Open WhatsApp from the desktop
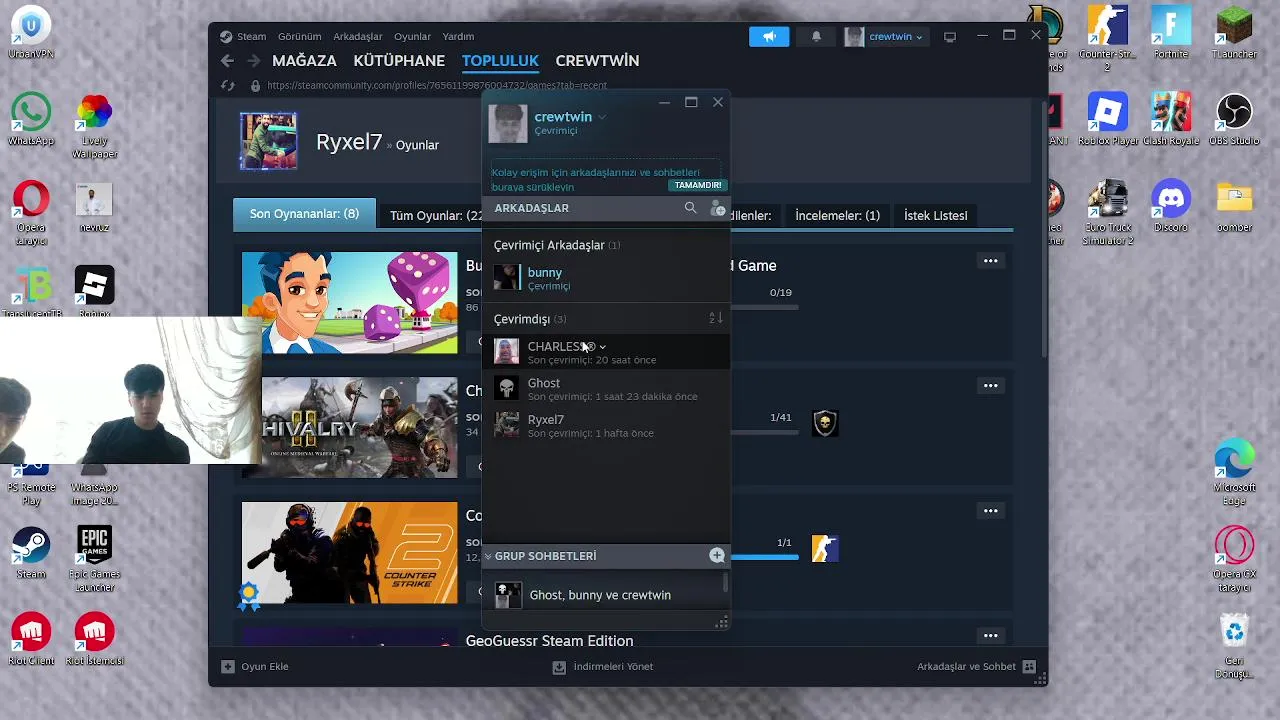 coord(31,119)
